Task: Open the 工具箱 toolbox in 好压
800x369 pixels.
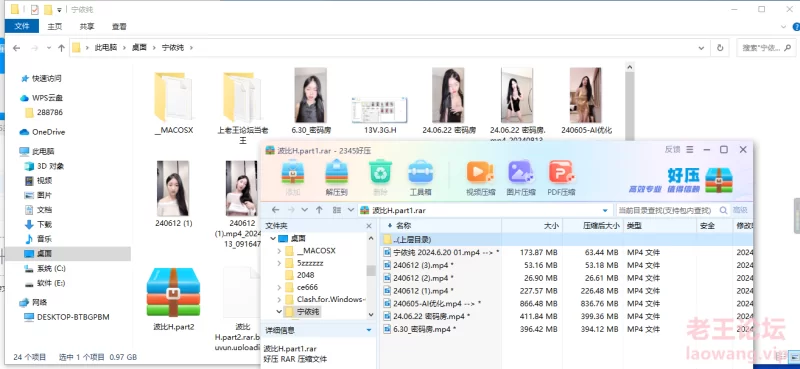Action: [420, 177]
